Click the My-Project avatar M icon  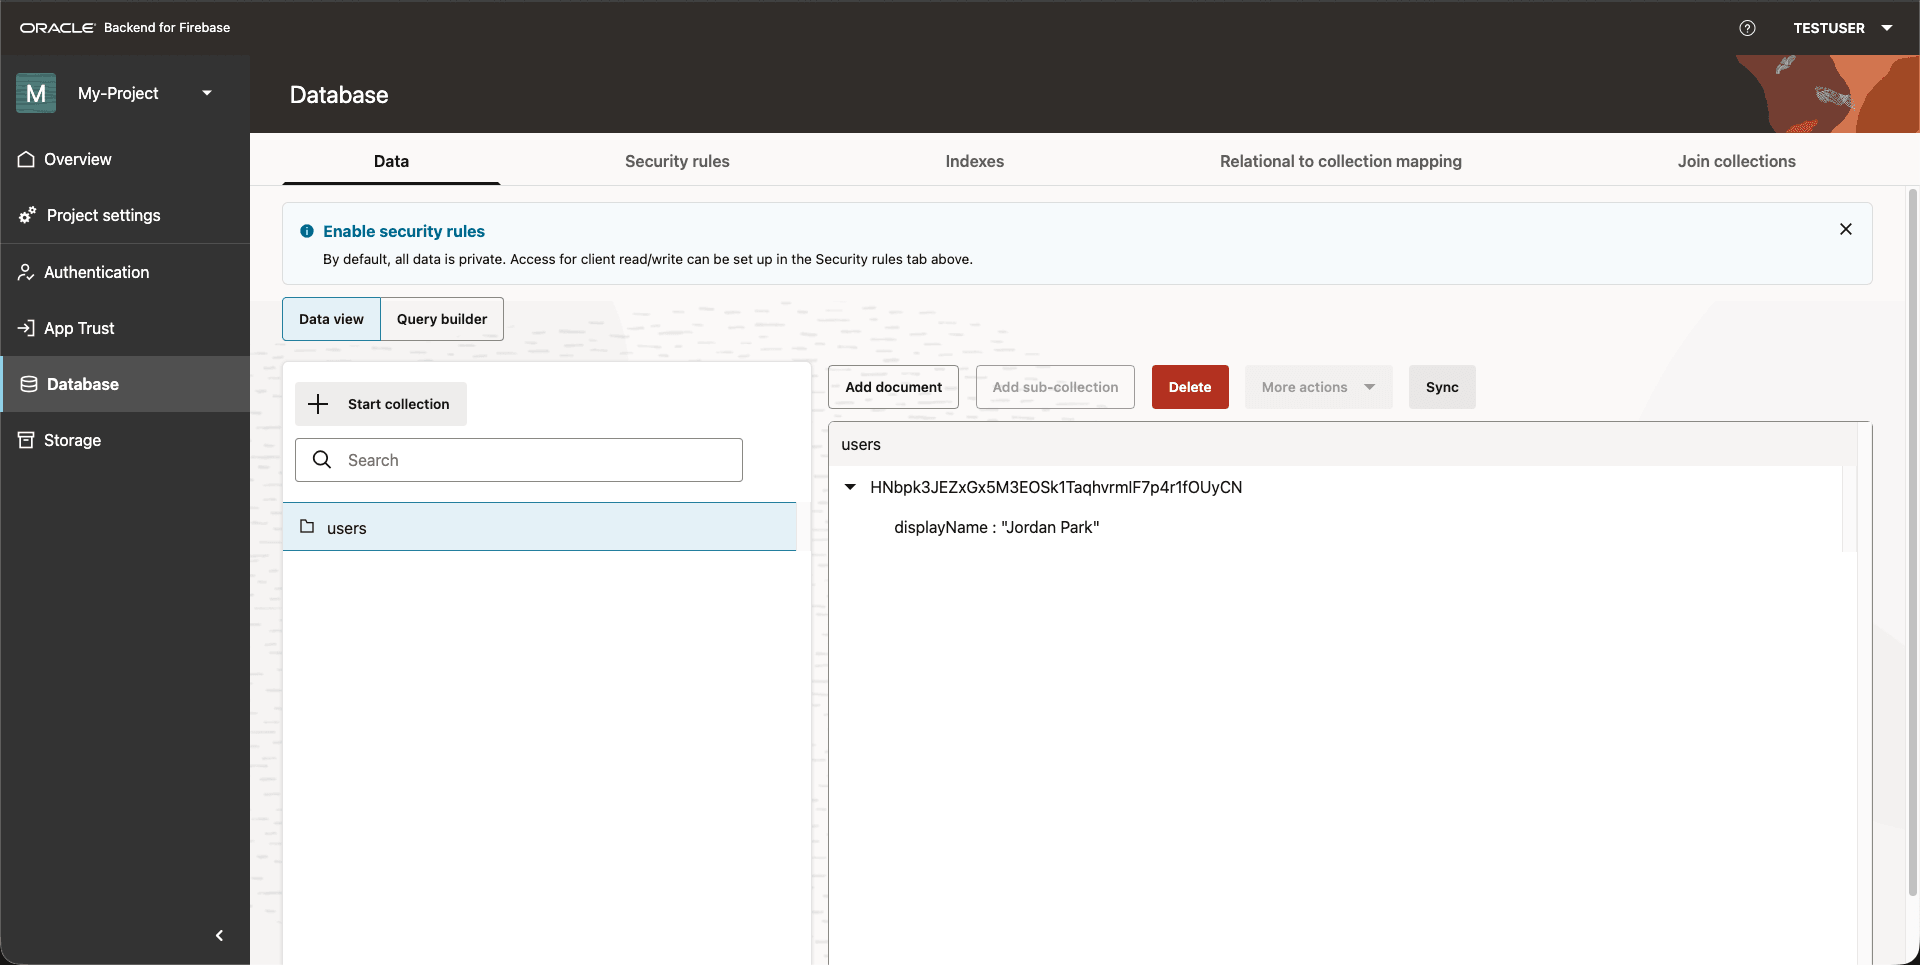[36, 93]
